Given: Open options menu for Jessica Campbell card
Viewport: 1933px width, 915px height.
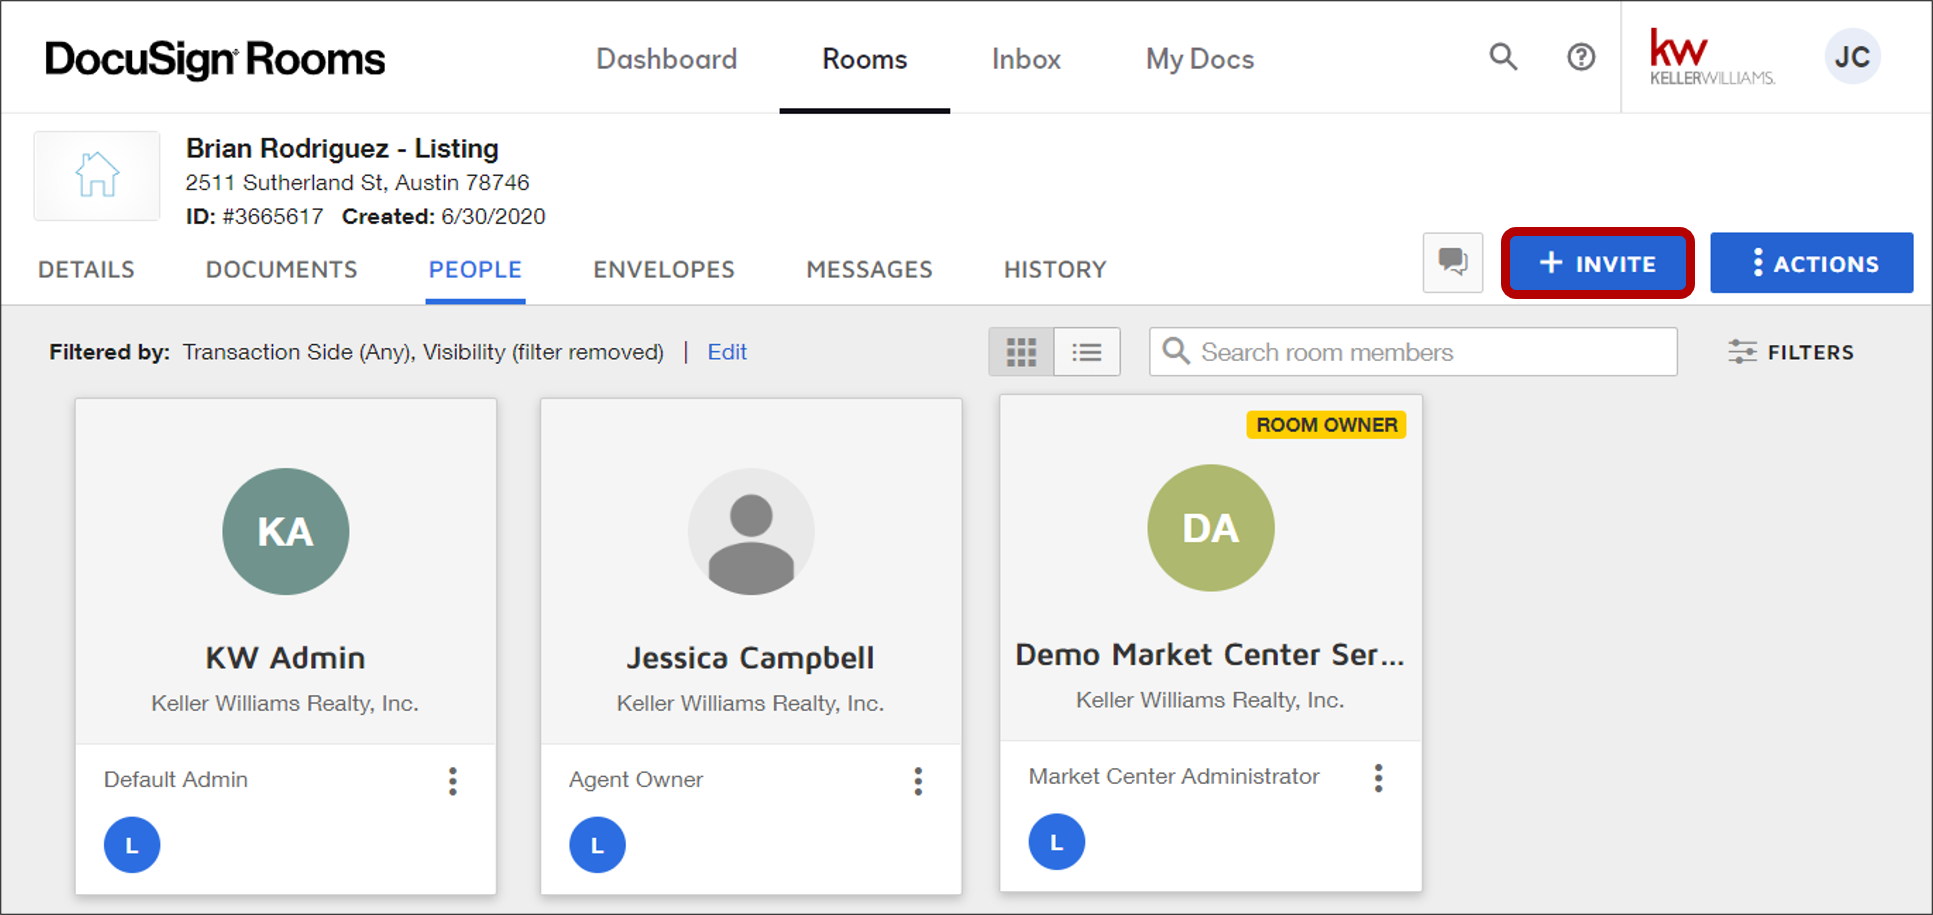Looking at the screenshot, I should [918, 781].
